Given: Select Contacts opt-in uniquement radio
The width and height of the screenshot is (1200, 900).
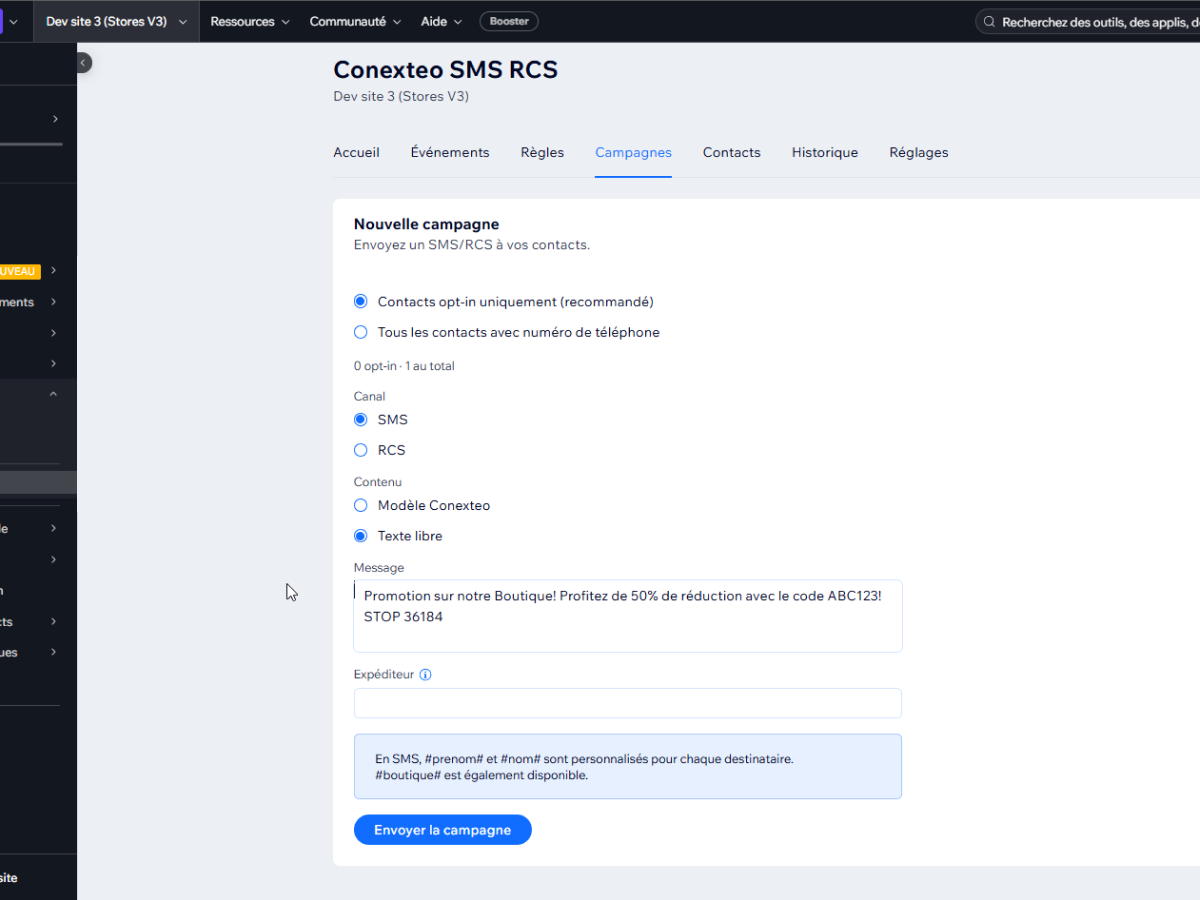Looking at the screenshot, I should point(361,301).
